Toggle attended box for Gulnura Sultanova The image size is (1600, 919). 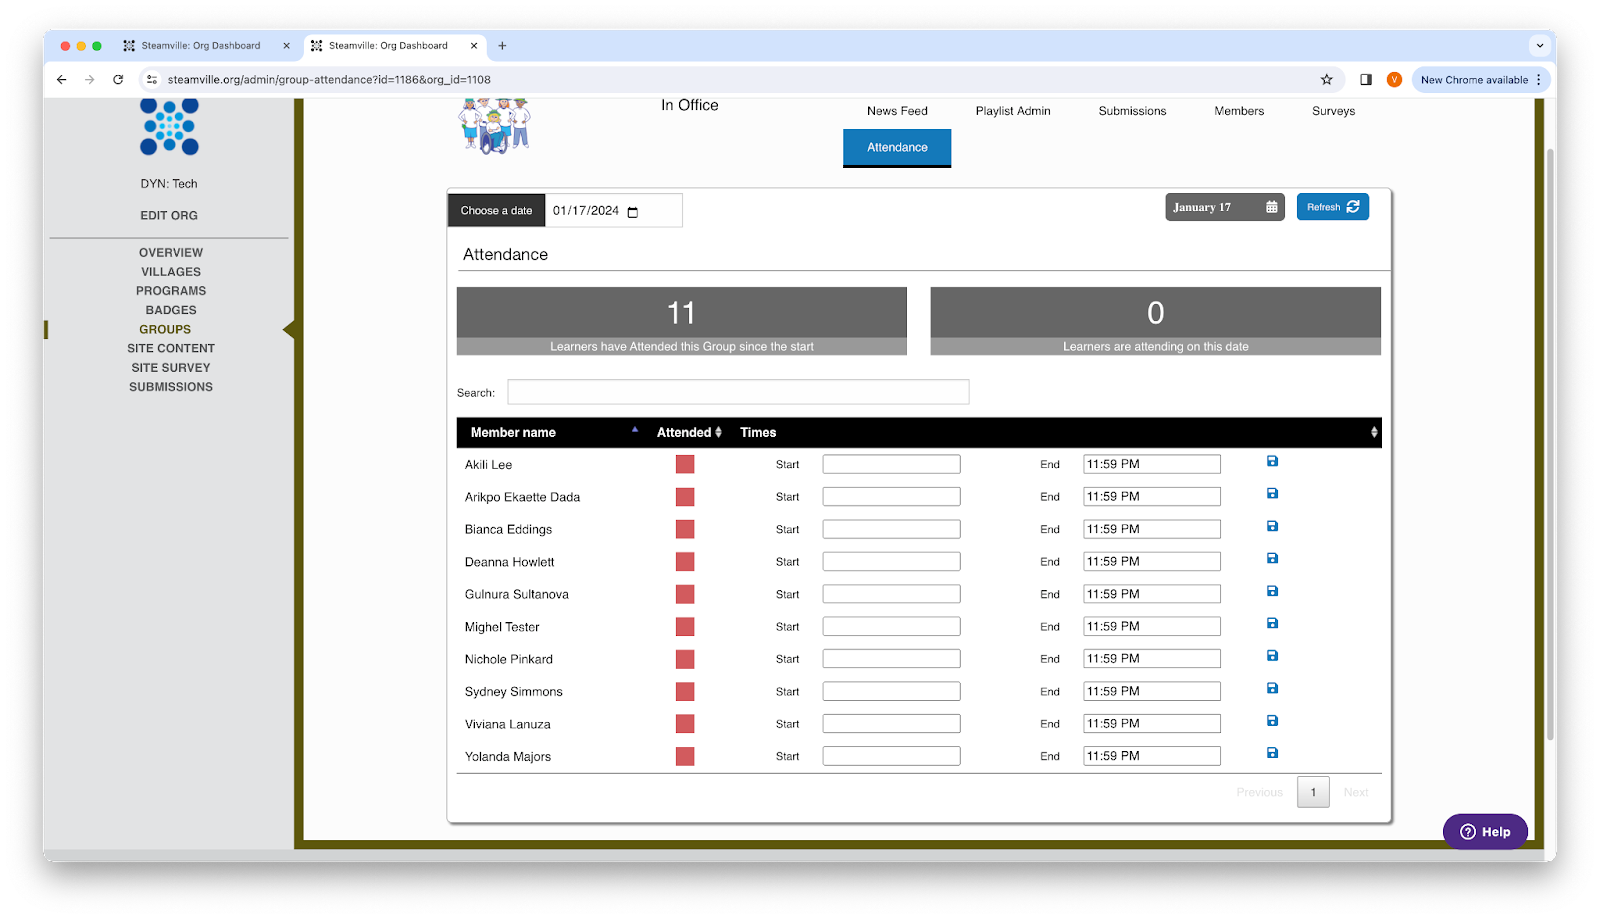(685, 594)
